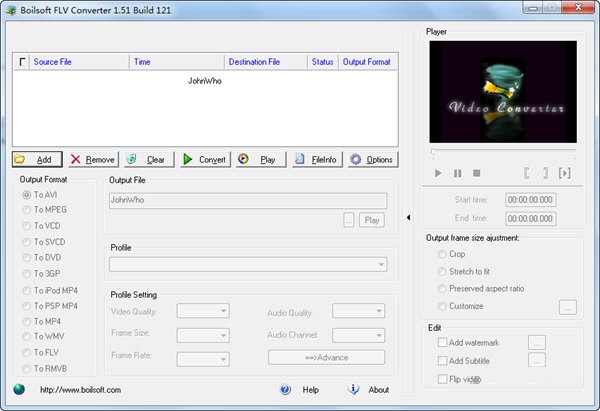Viewport: 600px width, 411px height.
Task: Show the About dialog
Action: point(369,390)
